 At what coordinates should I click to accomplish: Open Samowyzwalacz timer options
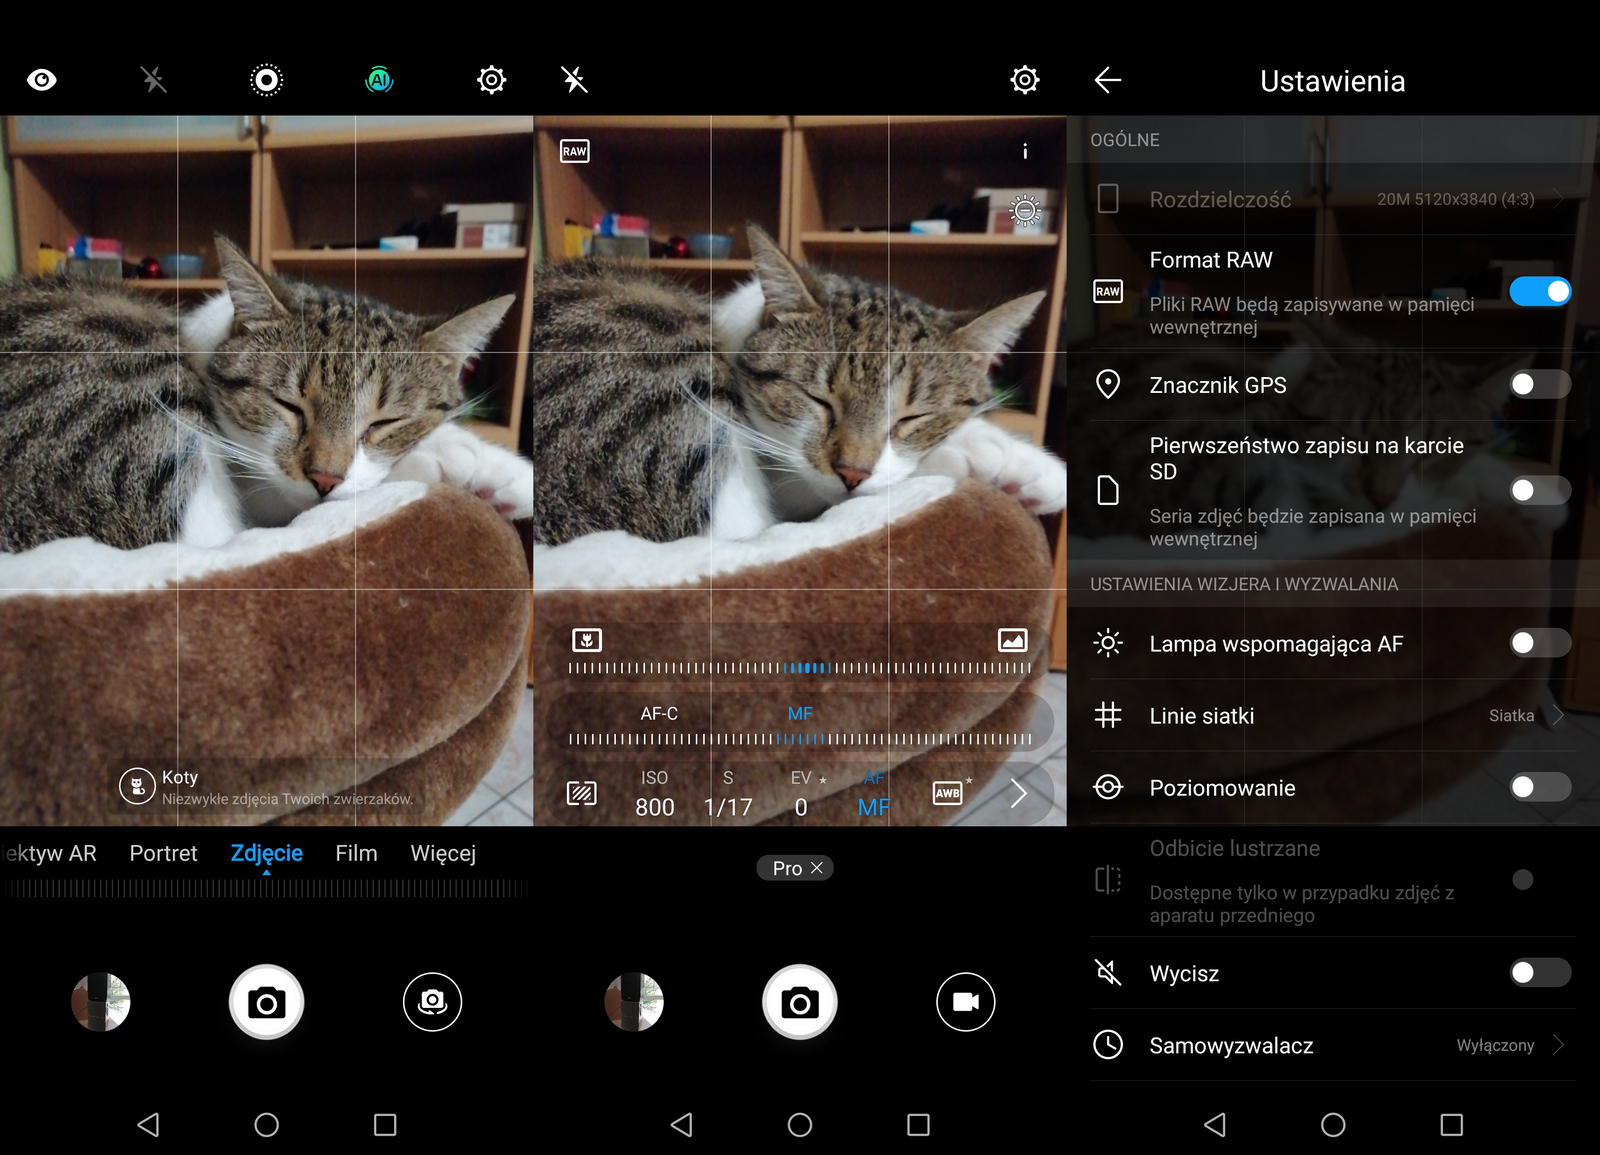[x=1332, y=1045]
